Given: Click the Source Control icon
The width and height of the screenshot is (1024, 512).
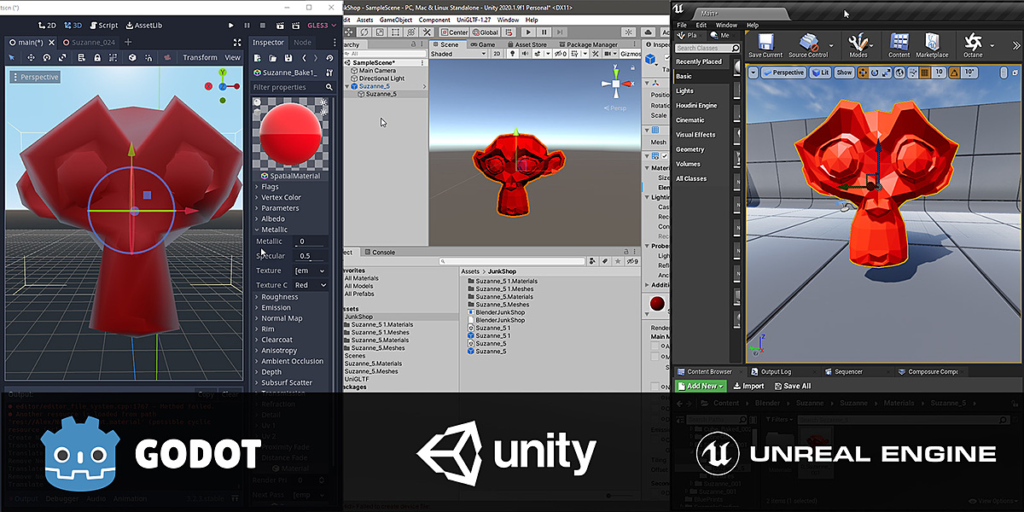Looking at the screenshot, I should click(808, 45).
